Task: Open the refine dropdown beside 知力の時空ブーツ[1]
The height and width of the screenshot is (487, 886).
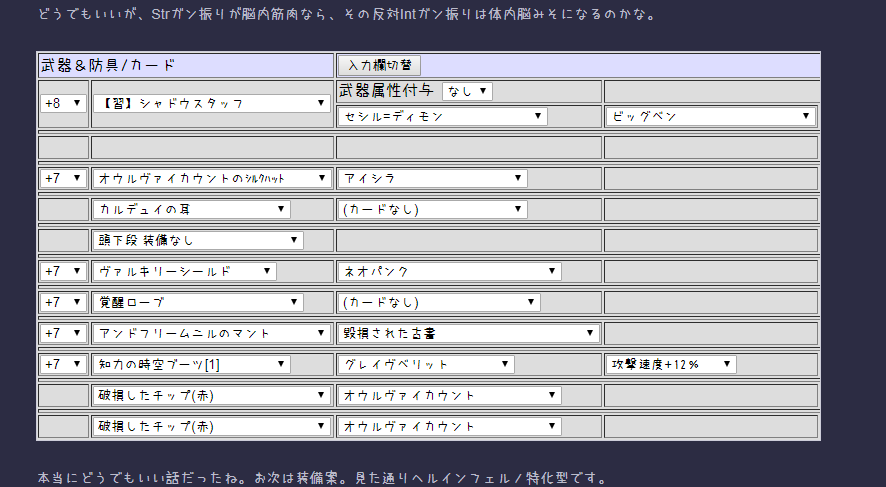Action: 63,364
